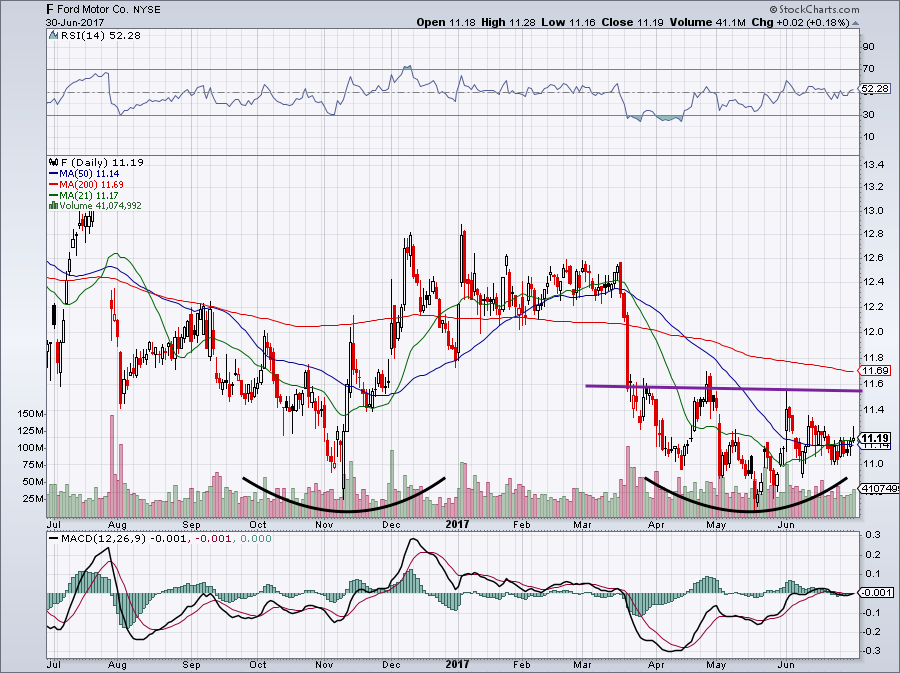
Task: Click Feb under the MACD panel
Action: coord(521,664)
